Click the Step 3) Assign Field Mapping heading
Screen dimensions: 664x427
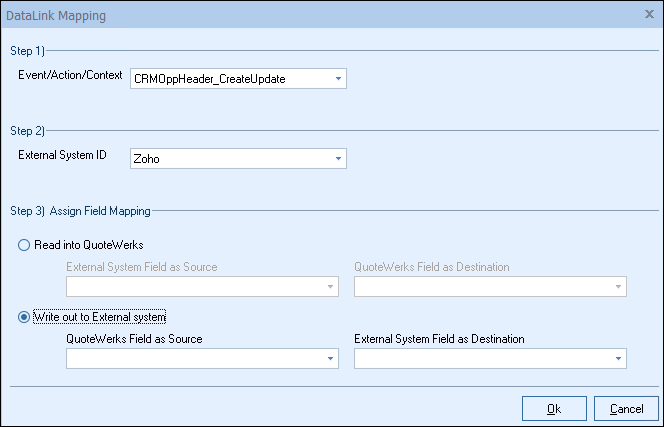[79, 211]
